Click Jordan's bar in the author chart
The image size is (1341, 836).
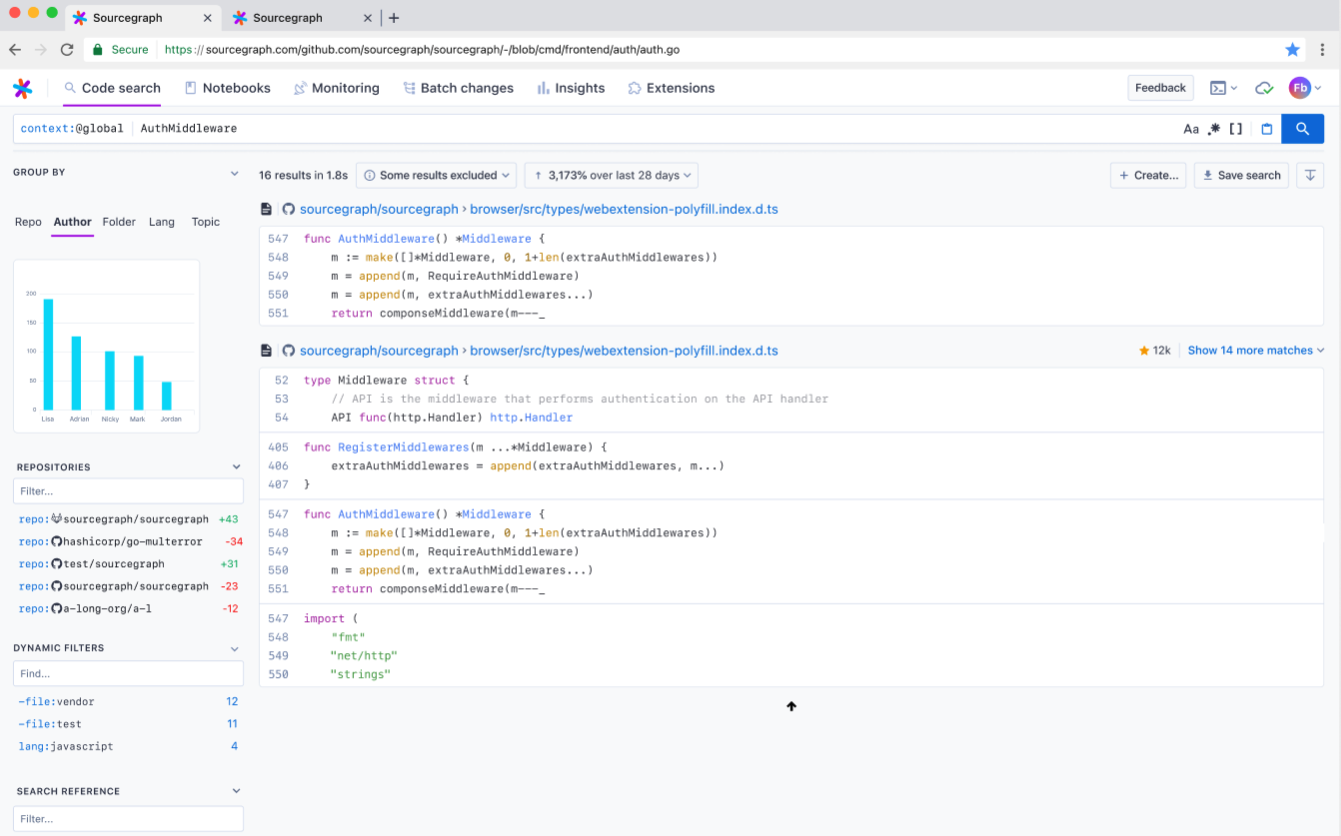coord(167,396)
